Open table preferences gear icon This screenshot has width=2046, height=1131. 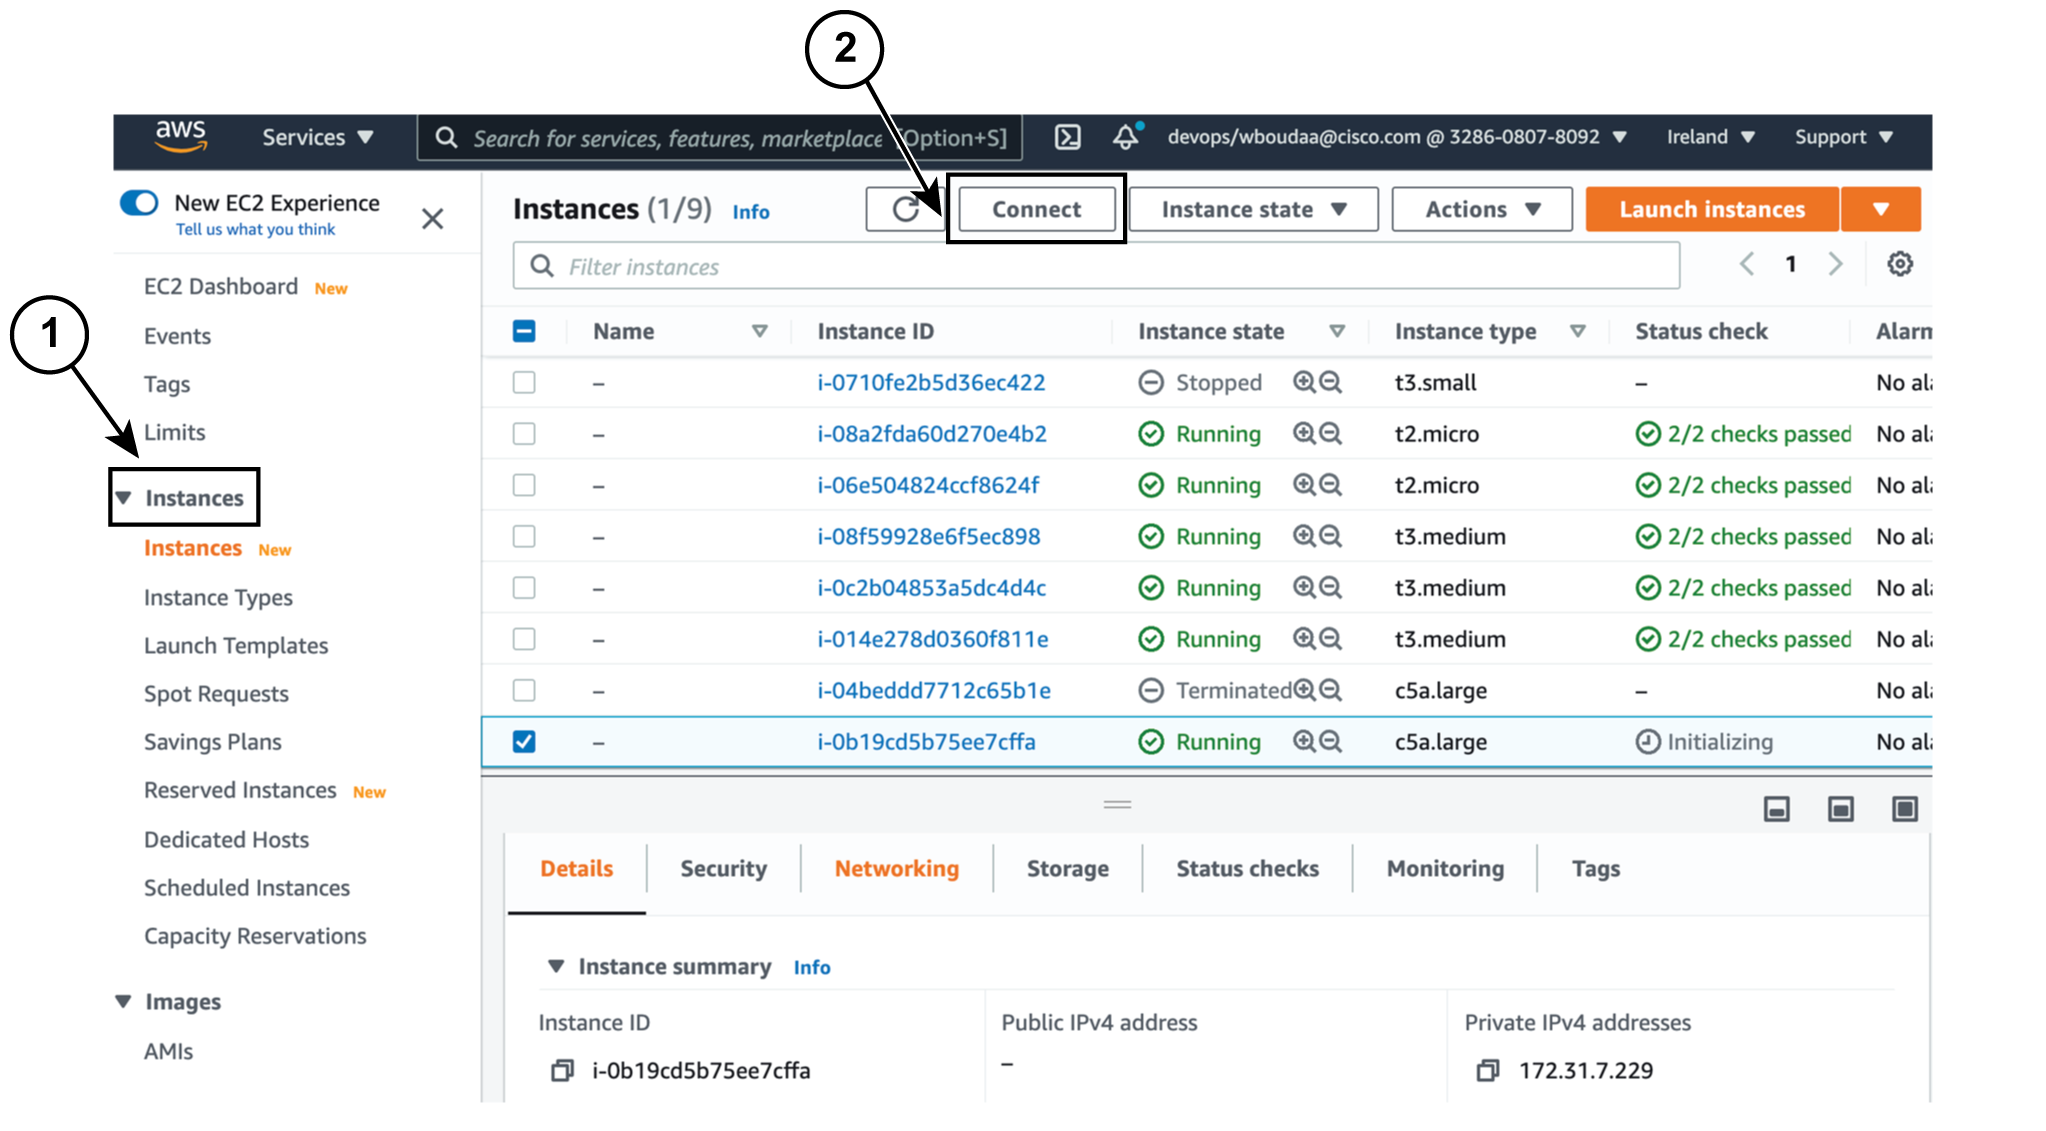1900,264
